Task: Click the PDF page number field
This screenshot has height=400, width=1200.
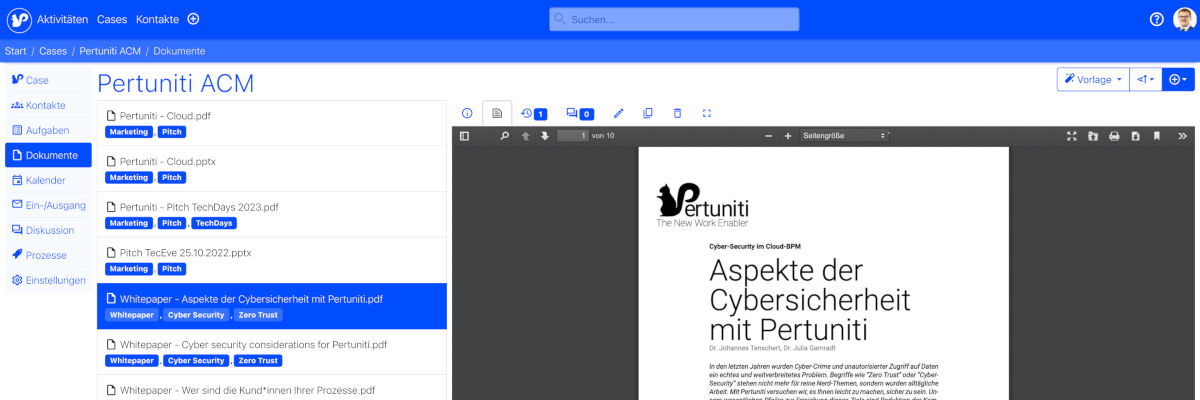Action: click(x=572, y=136)
